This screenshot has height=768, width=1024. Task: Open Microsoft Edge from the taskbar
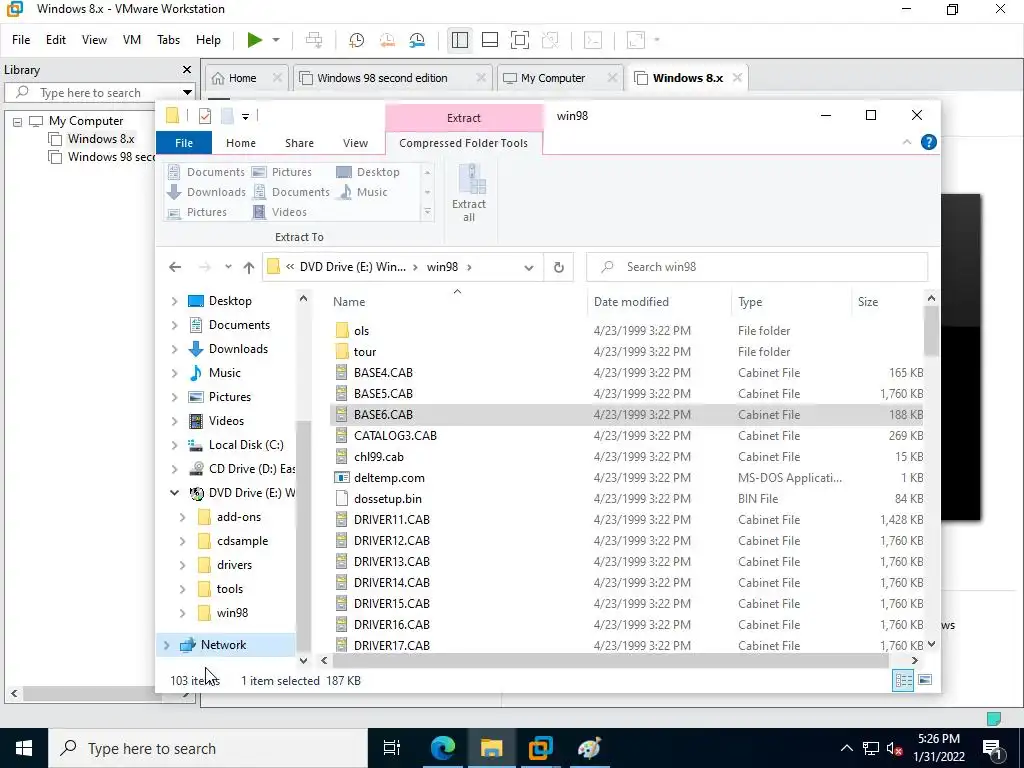(x=442, y=748)
